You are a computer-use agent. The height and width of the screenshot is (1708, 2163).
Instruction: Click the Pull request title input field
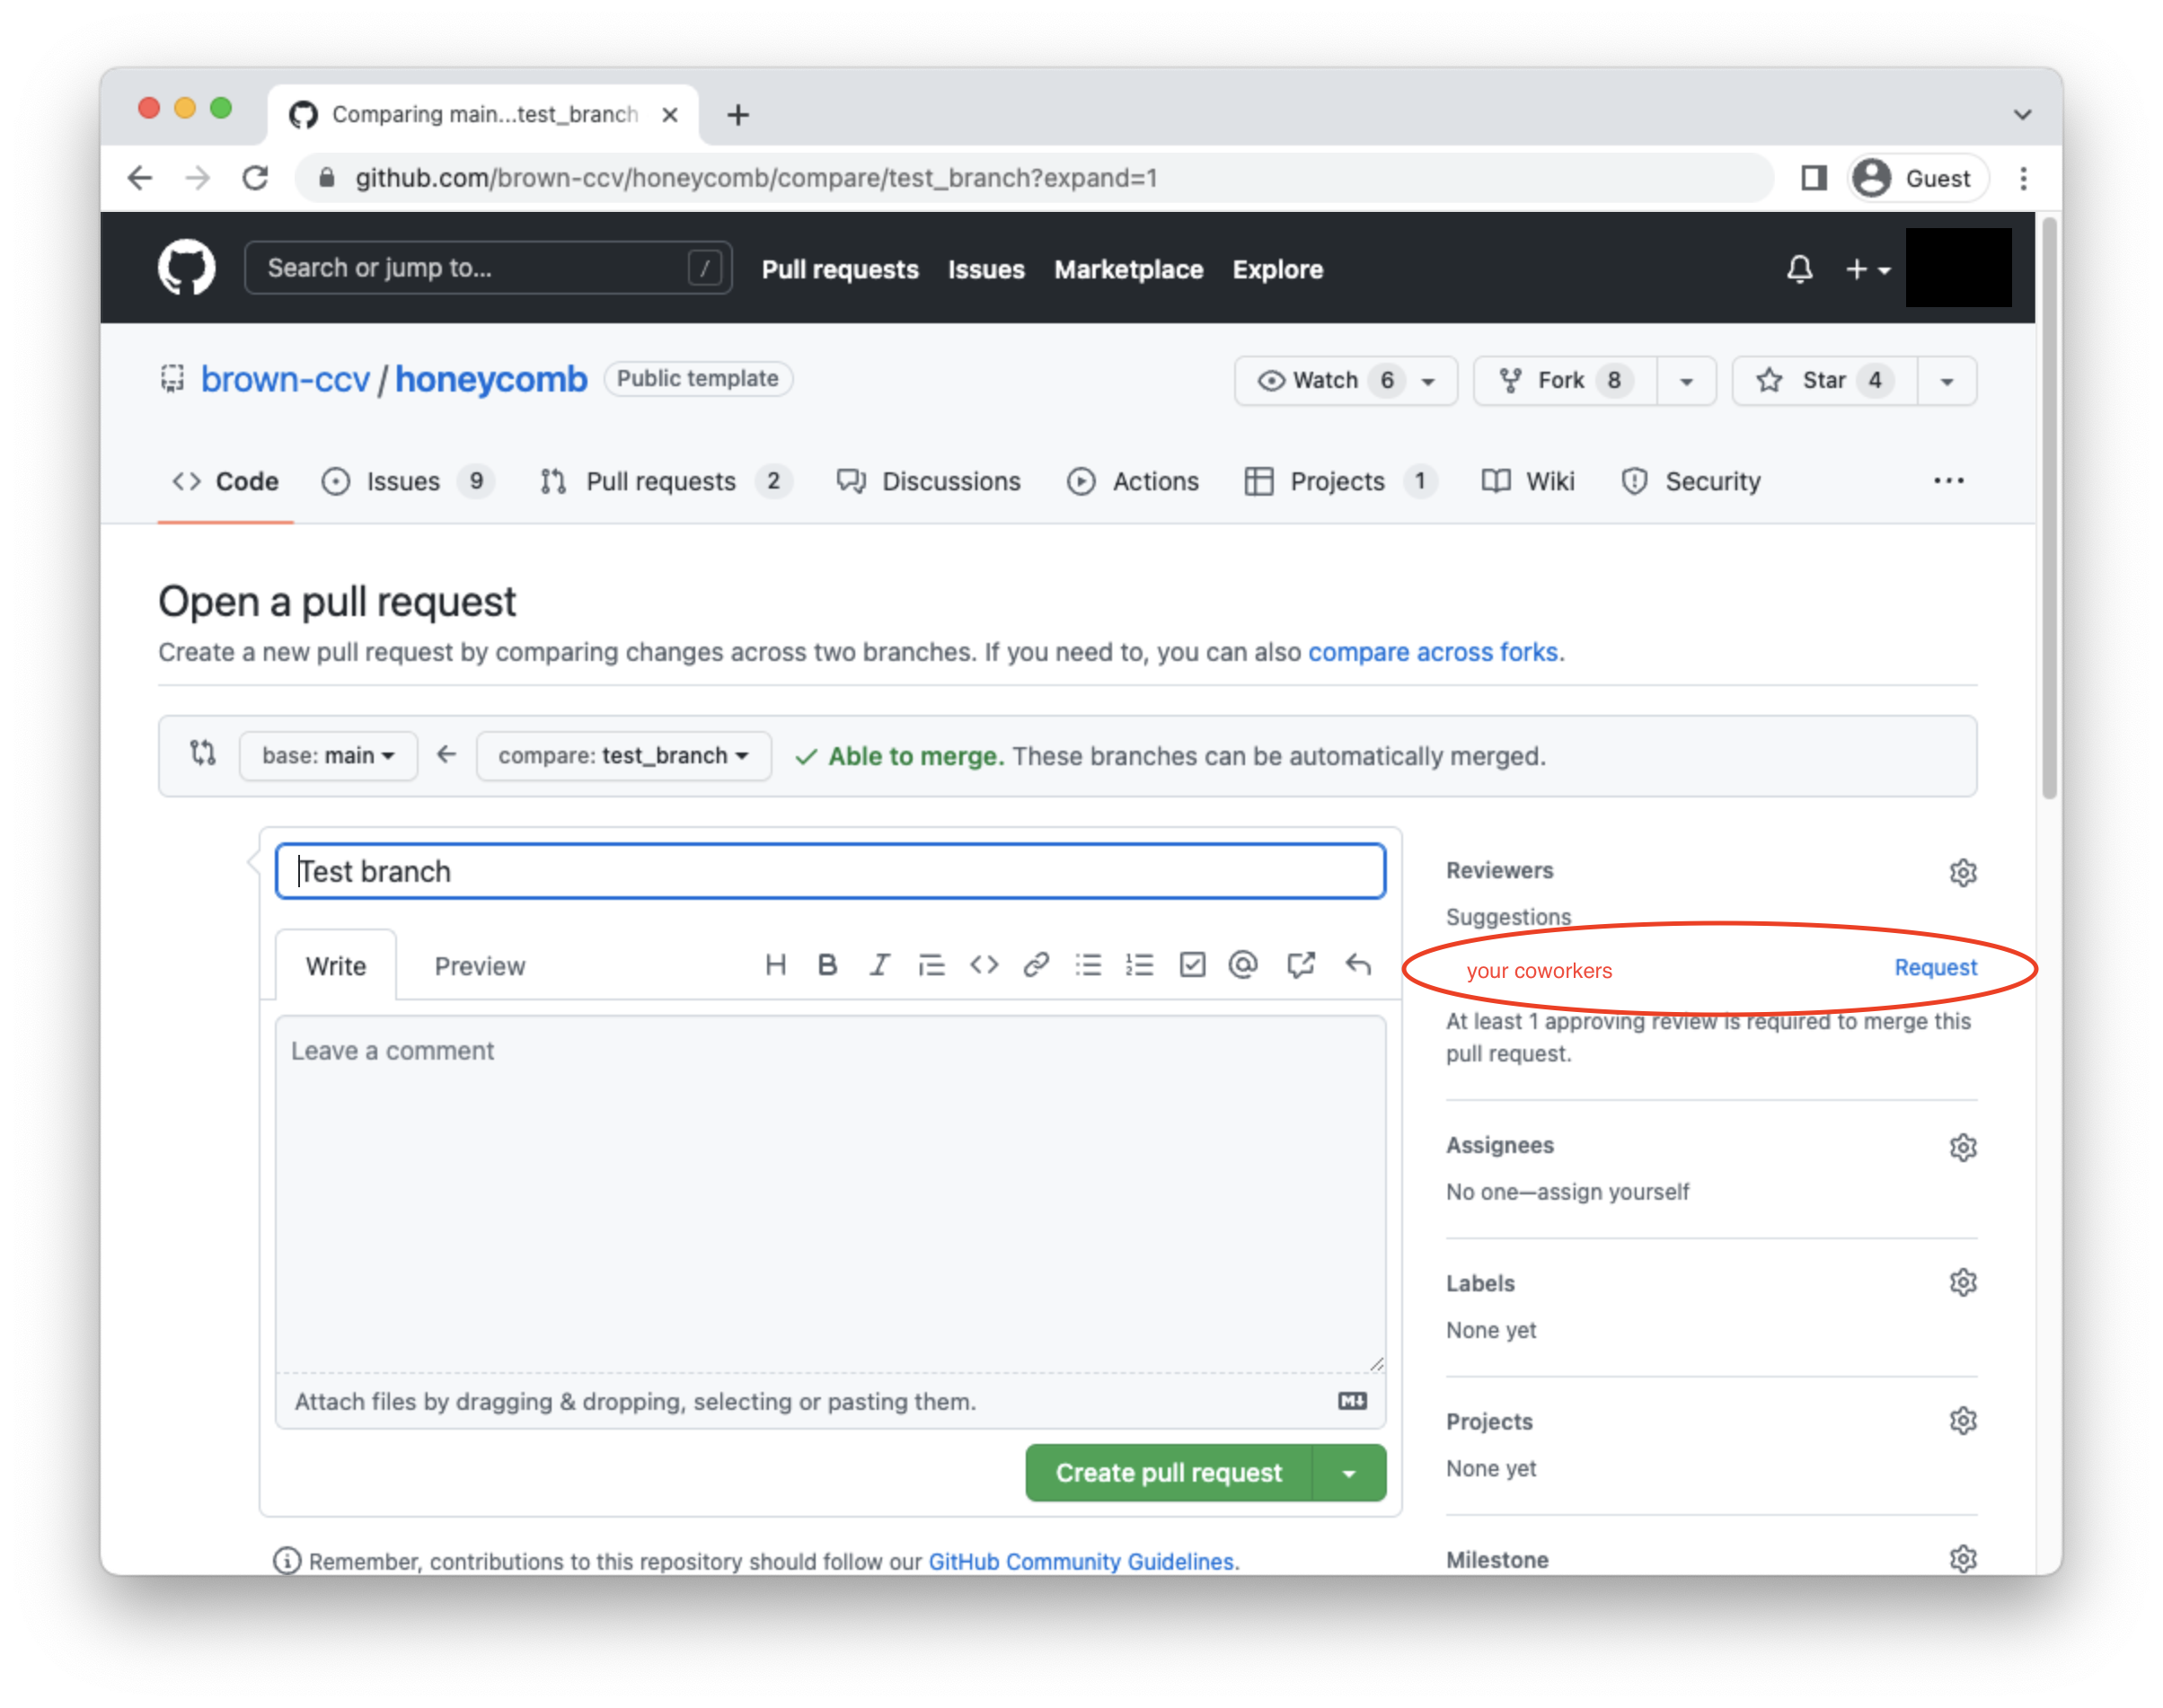pyautogui.click(x=827, y=871)
